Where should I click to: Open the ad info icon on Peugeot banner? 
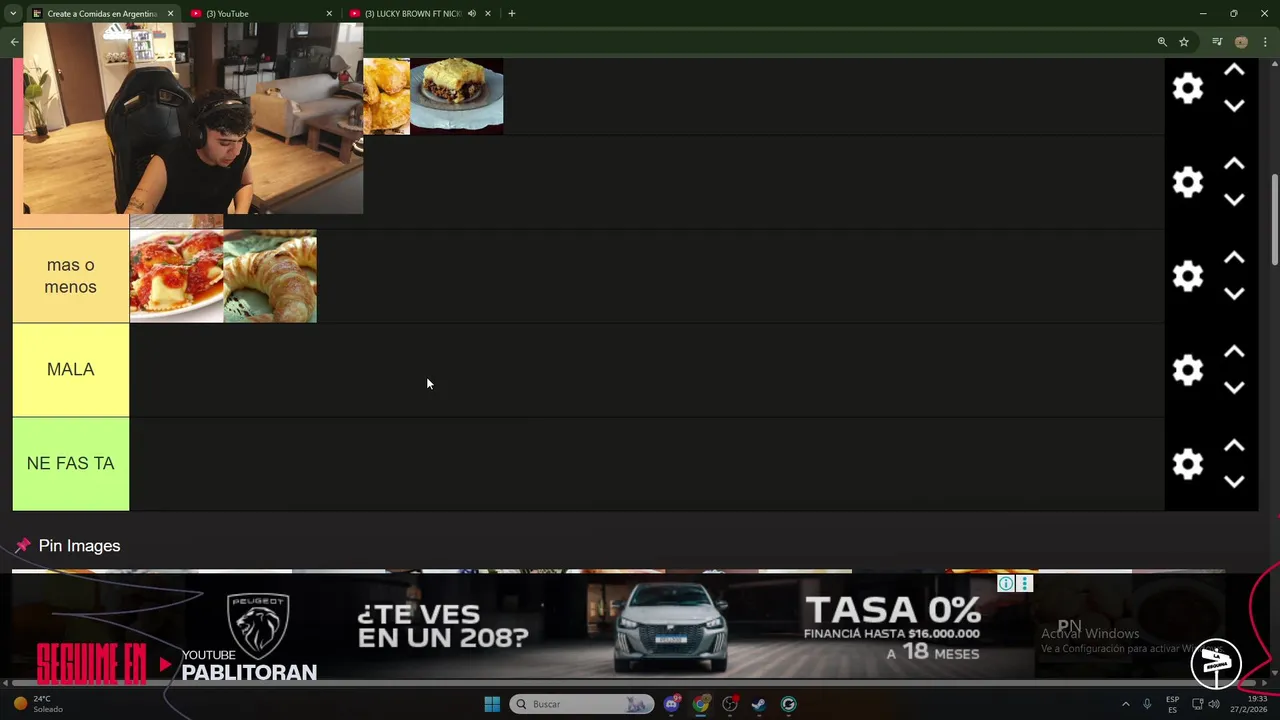[1006, 584]
